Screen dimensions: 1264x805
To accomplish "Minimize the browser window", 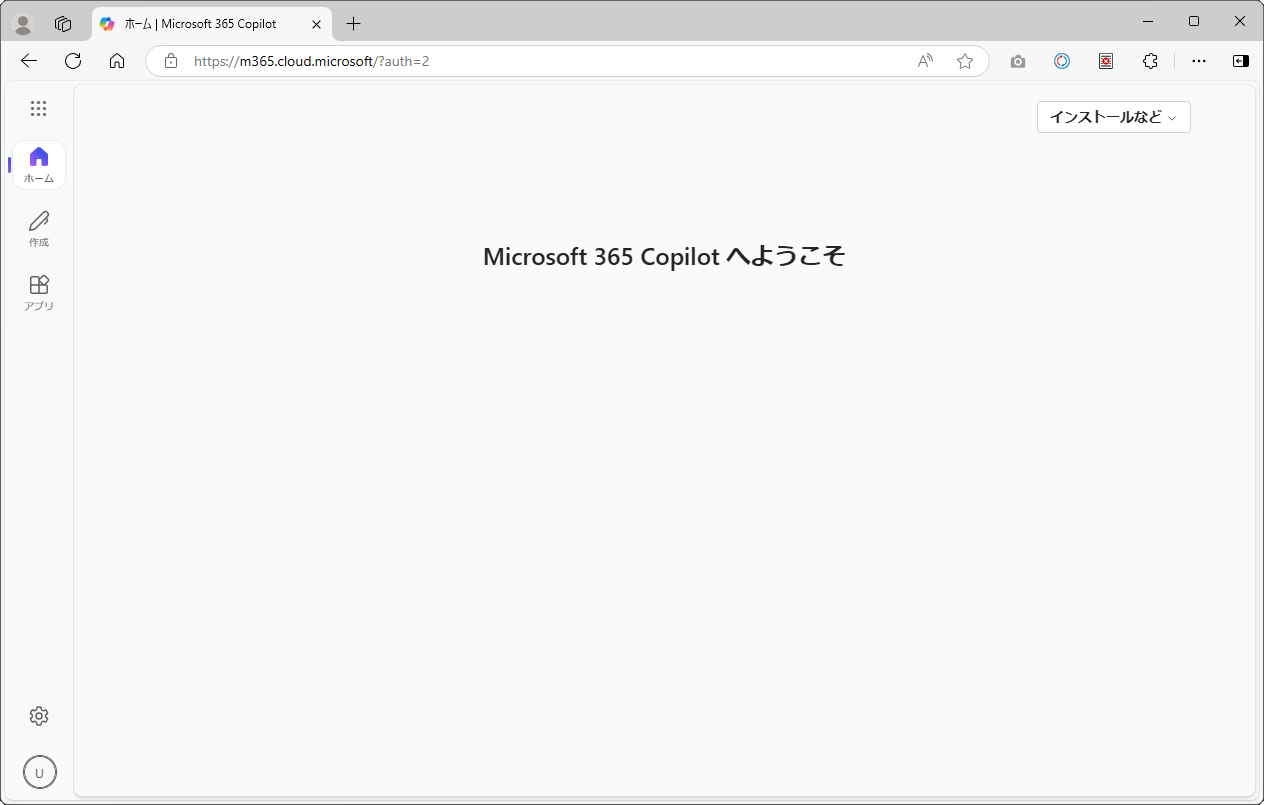I will (1148, 21).
